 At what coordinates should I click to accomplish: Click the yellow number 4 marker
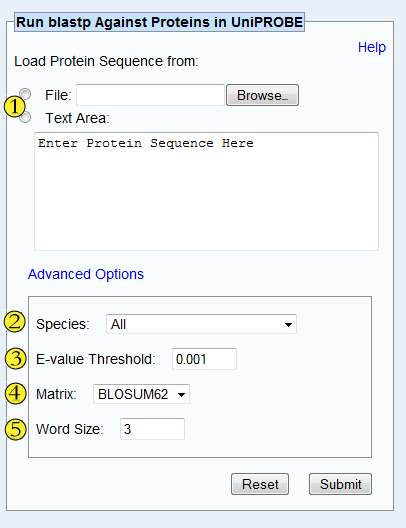15,393
